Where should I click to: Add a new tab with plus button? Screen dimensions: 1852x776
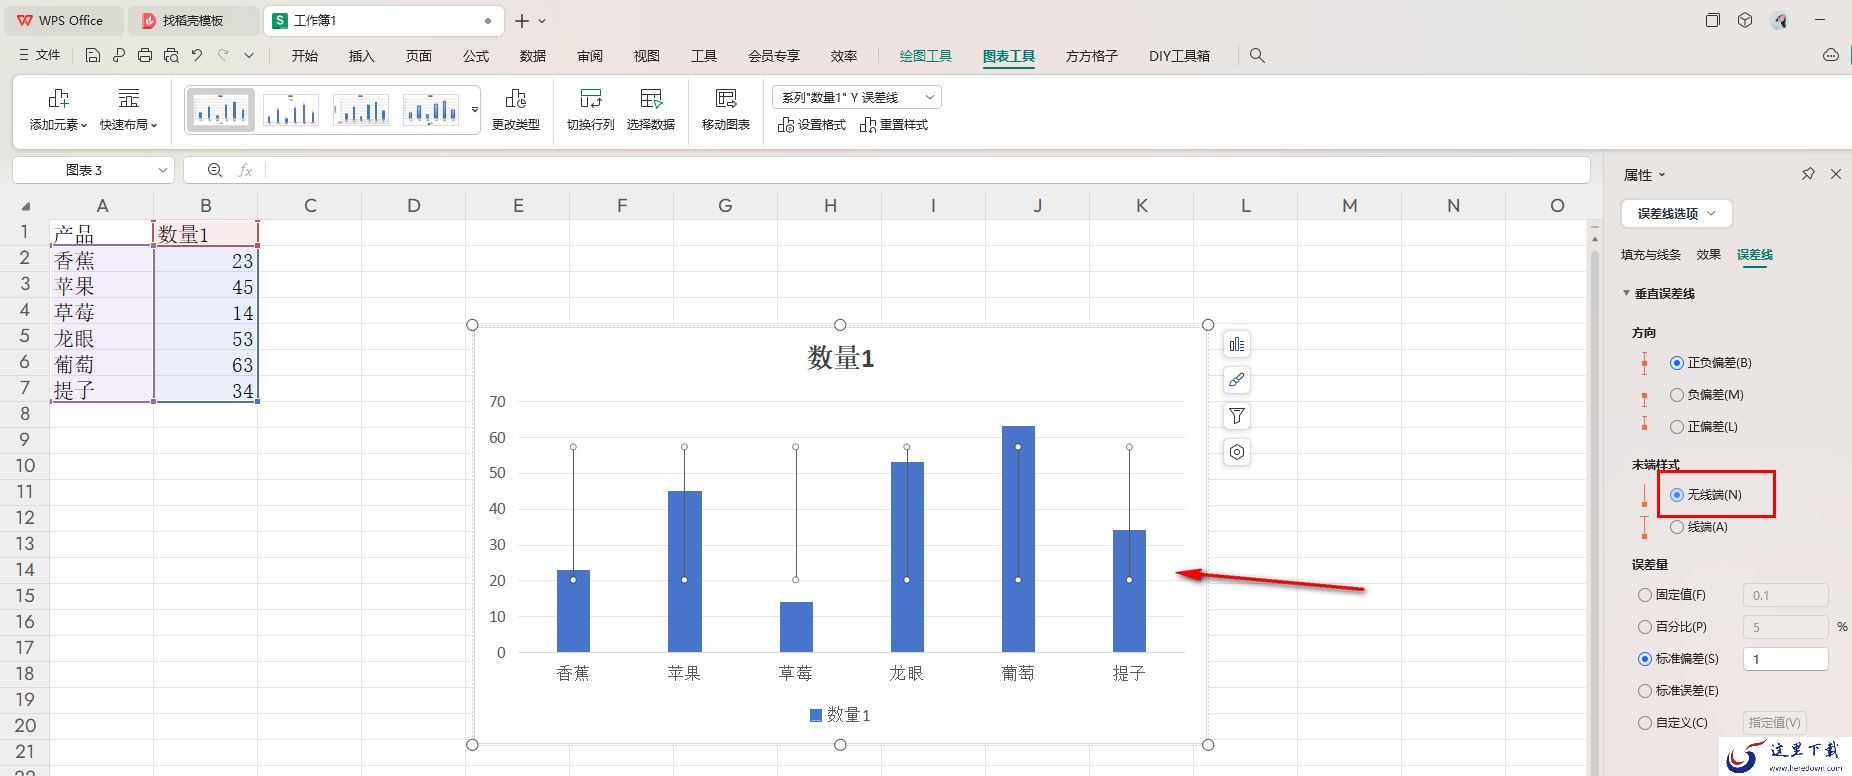tap(522, 20)
